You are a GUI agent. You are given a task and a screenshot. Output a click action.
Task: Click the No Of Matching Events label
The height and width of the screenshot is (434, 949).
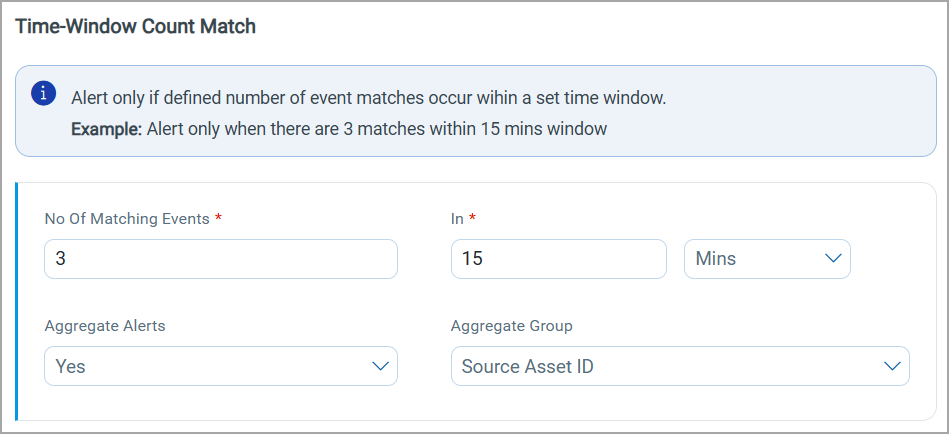click(127, 219)
